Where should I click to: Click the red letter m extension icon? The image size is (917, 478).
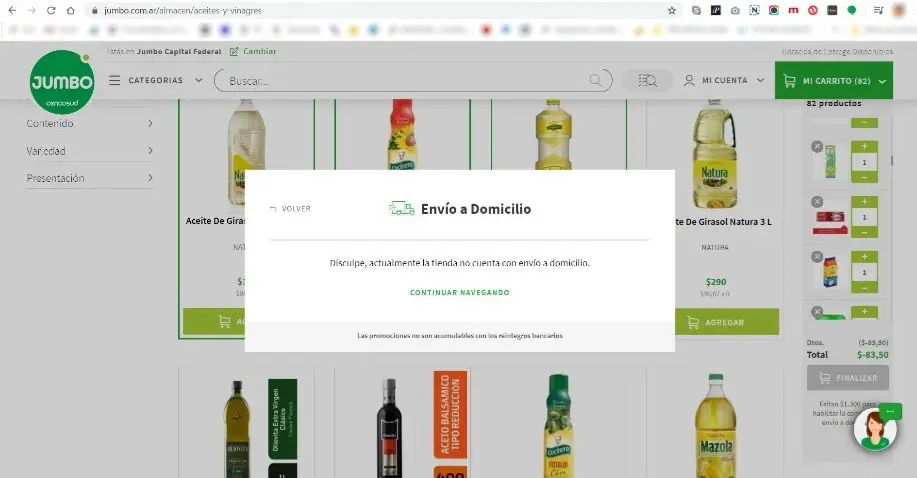793,11
